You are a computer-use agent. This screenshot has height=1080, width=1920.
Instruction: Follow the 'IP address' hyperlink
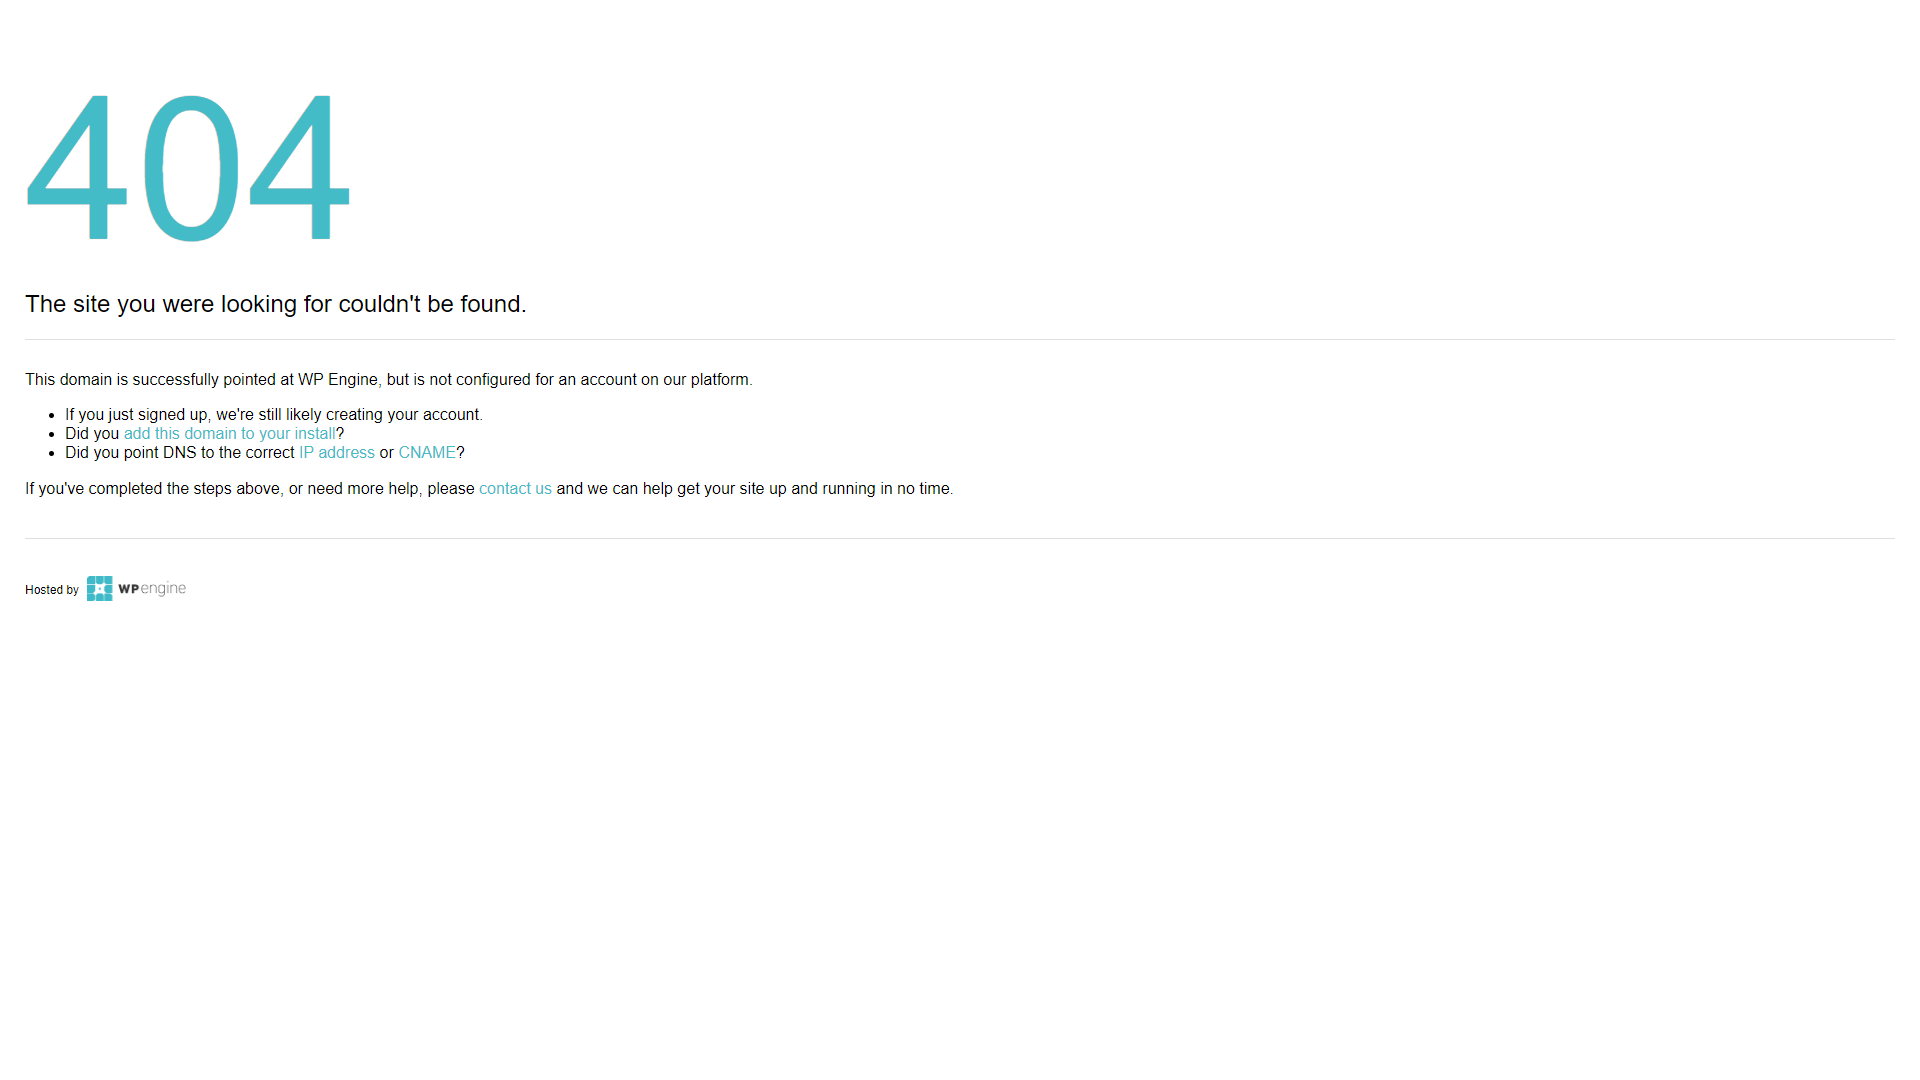point(337,452)
